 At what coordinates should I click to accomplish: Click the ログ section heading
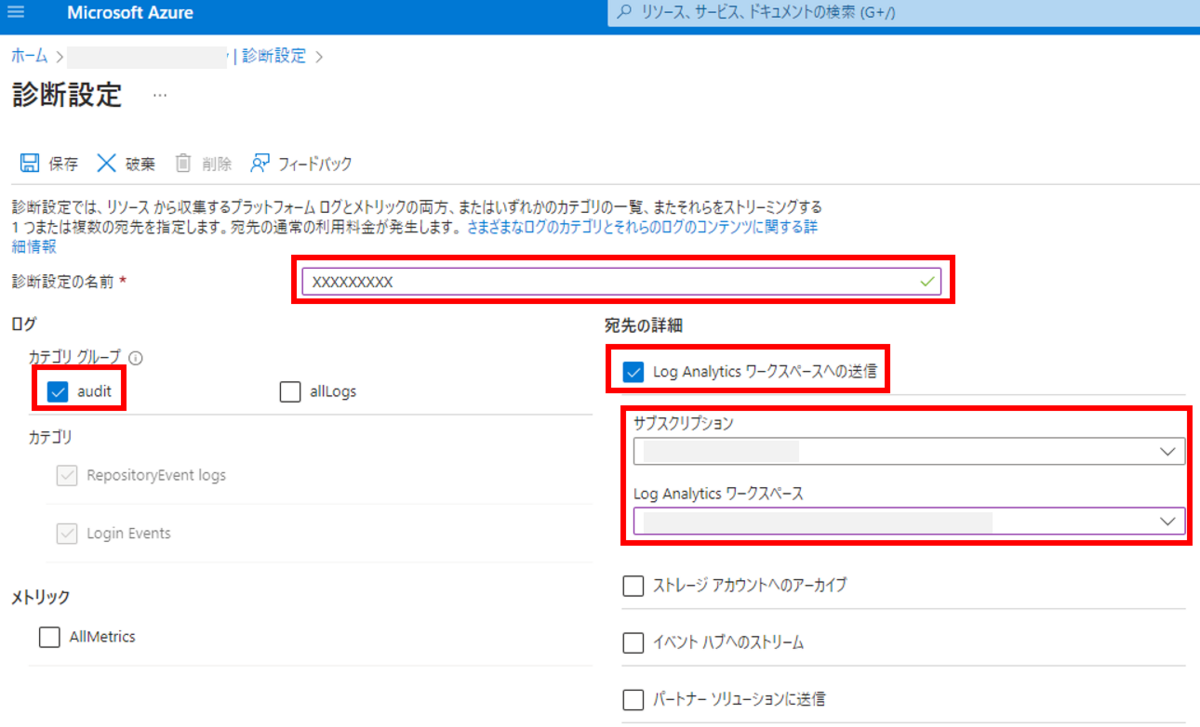coord(24,324)
